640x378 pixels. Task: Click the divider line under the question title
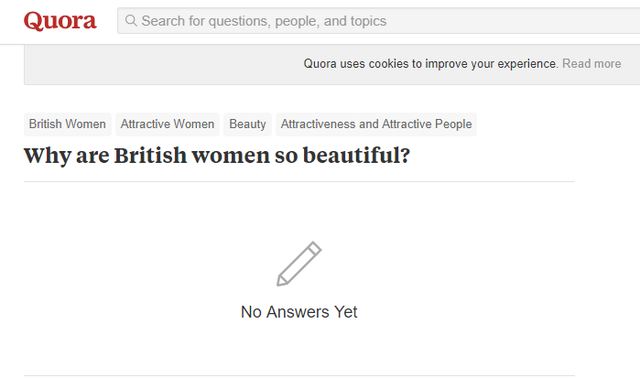pos(299,182)
